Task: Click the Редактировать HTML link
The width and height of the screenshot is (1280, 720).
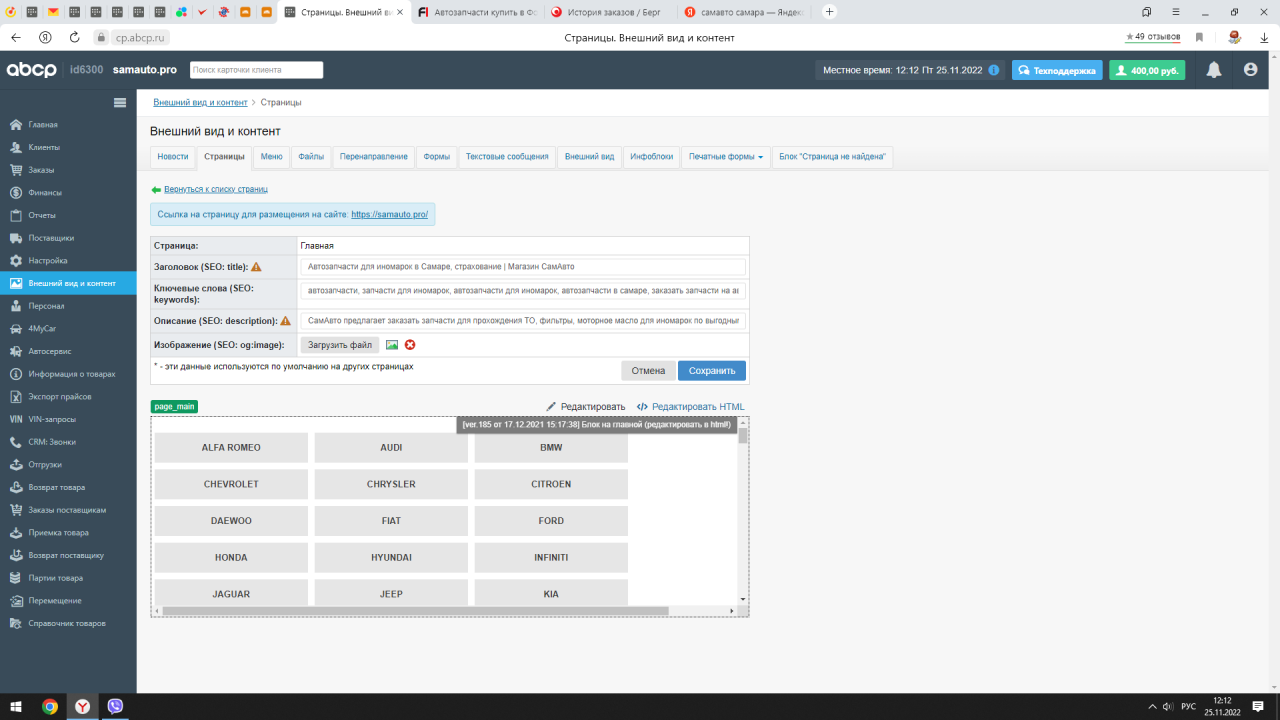Action: (x=691, y=407)
